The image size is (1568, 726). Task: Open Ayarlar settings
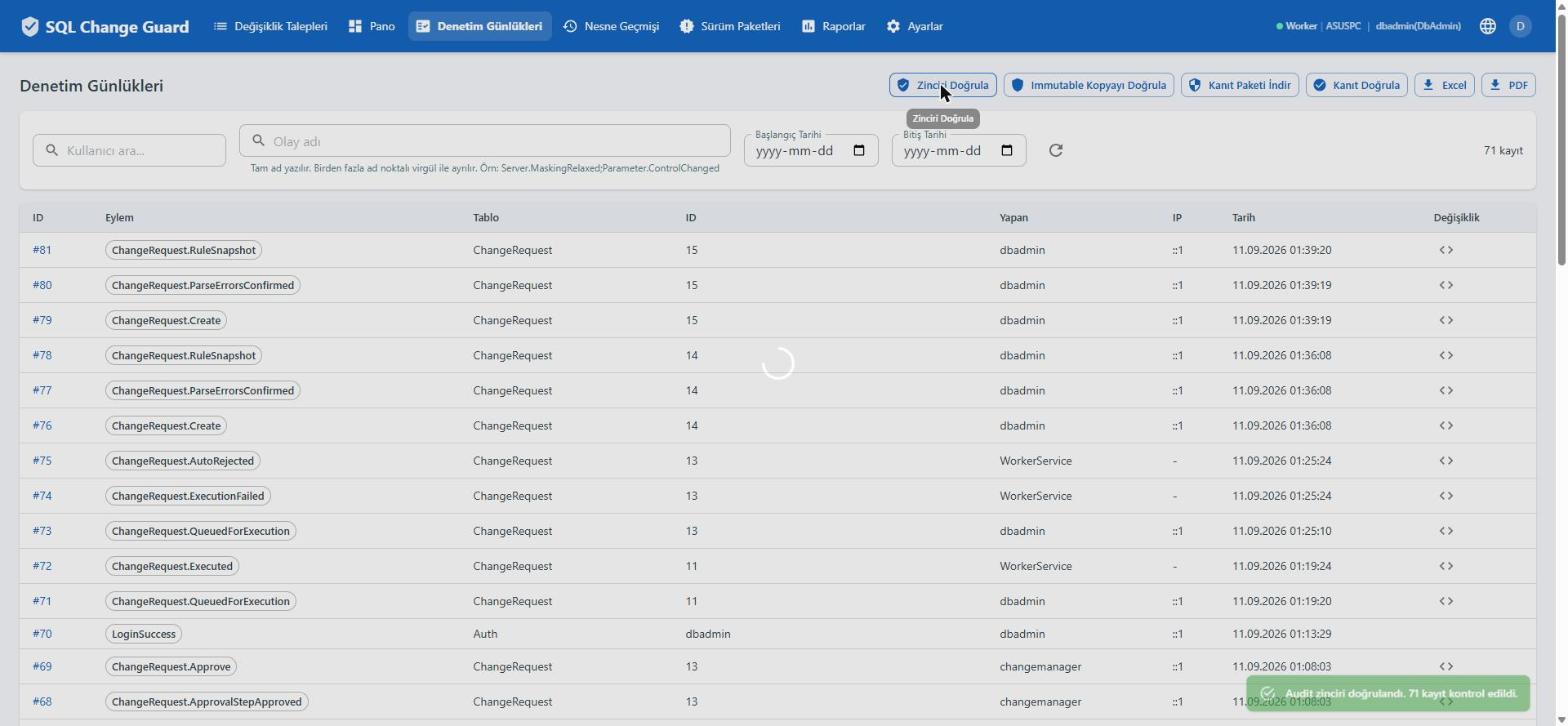914,27
